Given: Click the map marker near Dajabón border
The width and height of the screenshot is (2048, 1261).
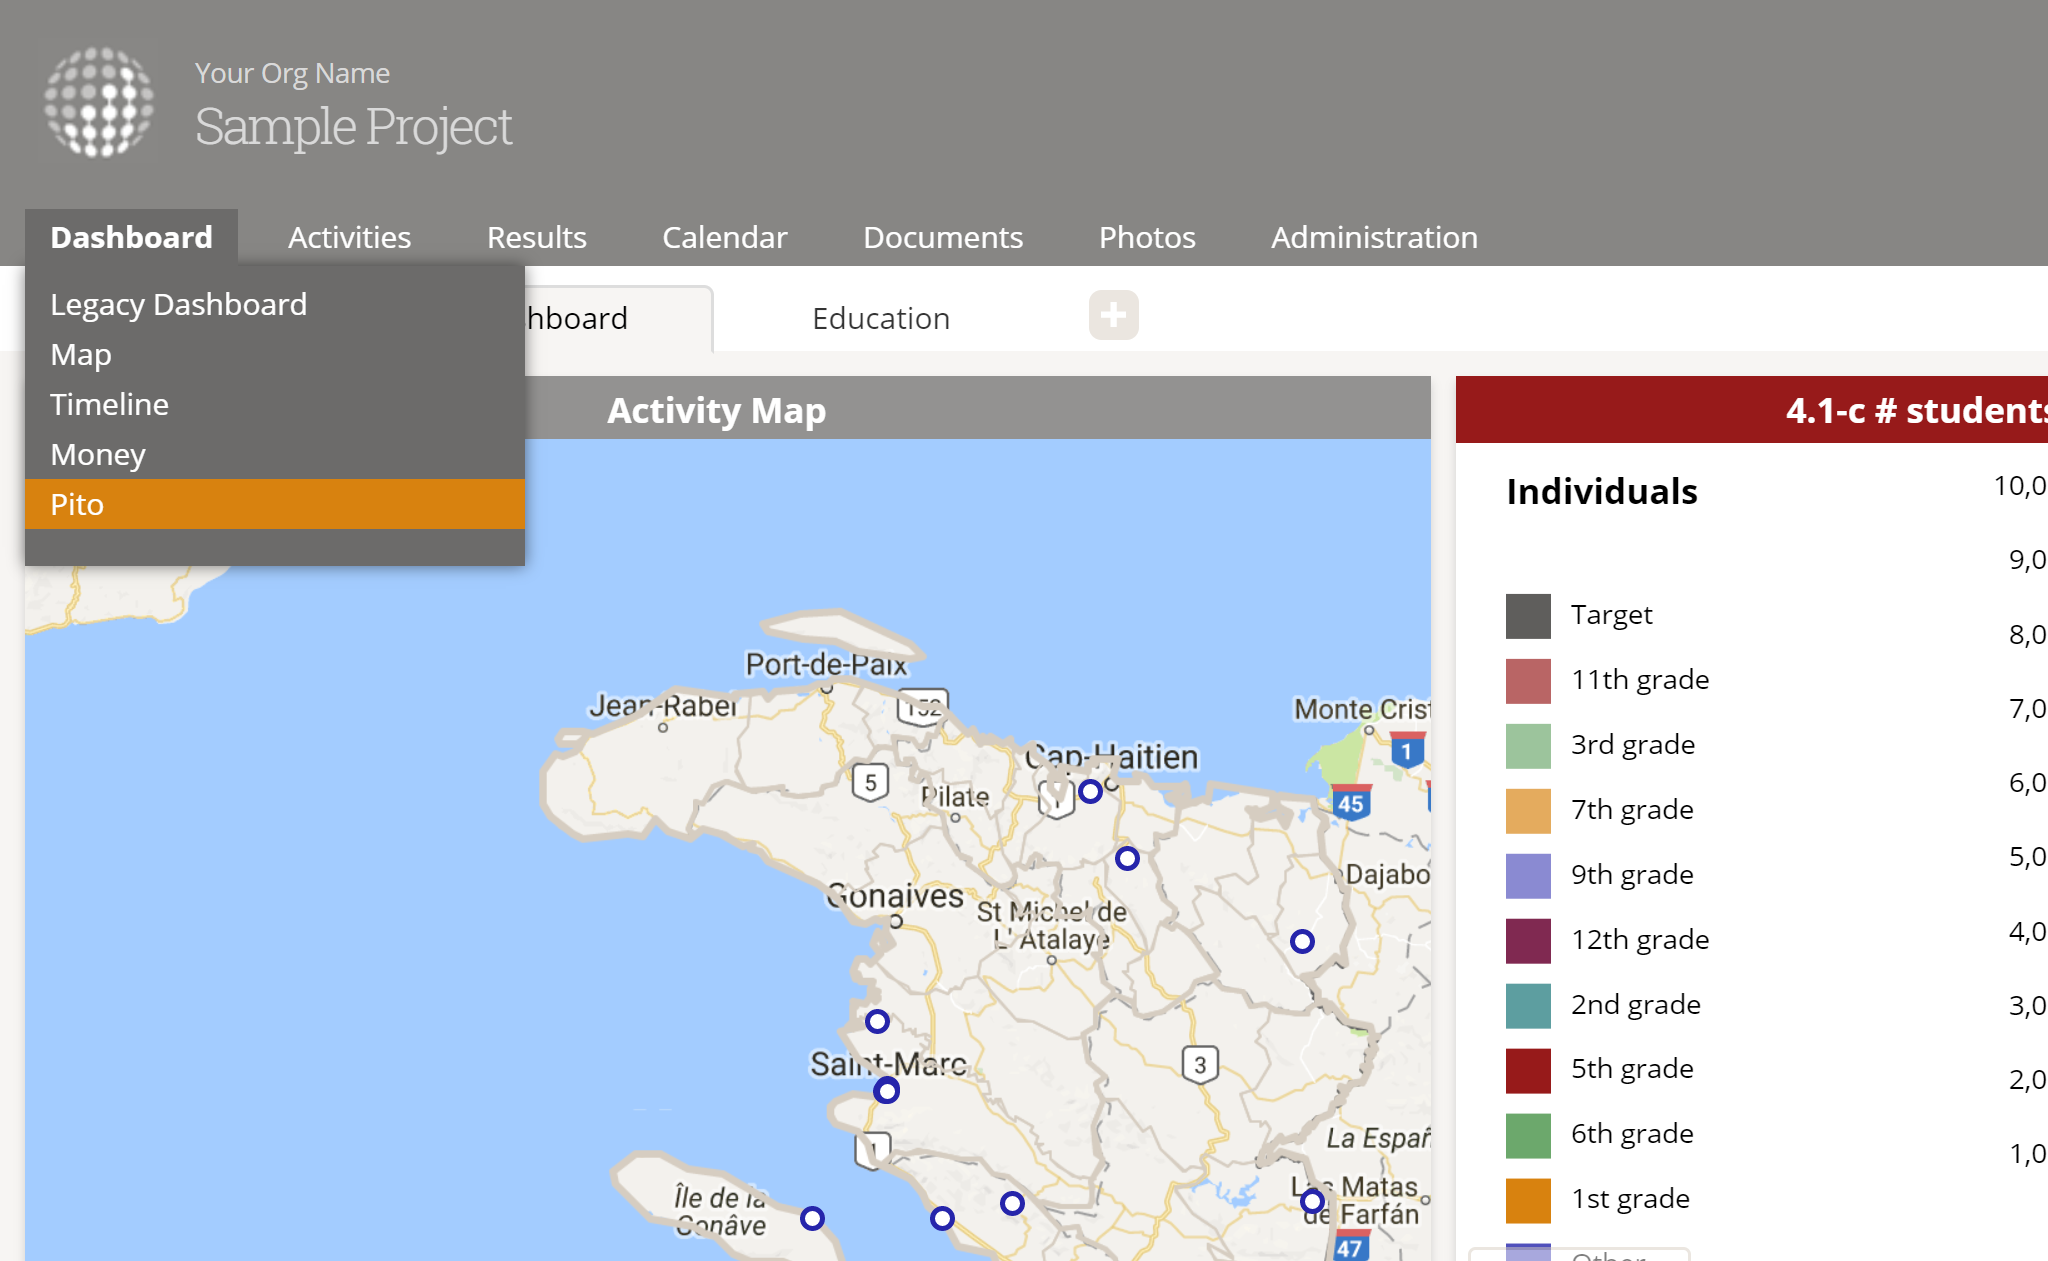Looking at the screenshot, I should point(1302,941).
